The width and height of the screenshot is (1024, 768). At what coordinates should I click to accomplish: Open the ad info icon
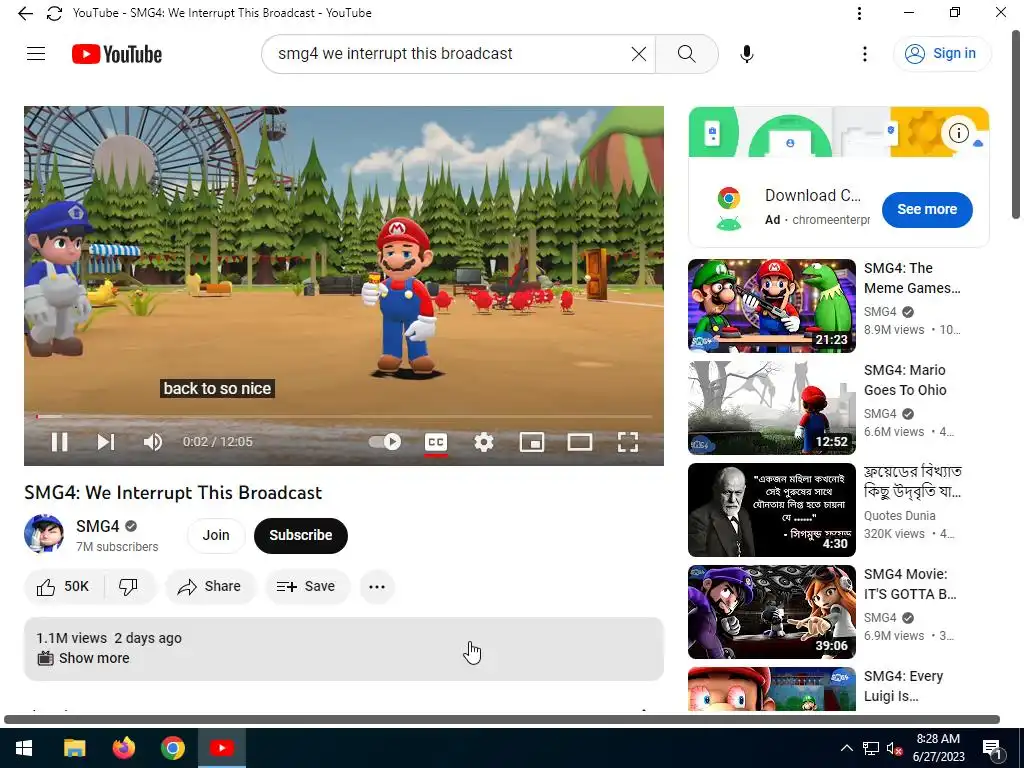958,133
